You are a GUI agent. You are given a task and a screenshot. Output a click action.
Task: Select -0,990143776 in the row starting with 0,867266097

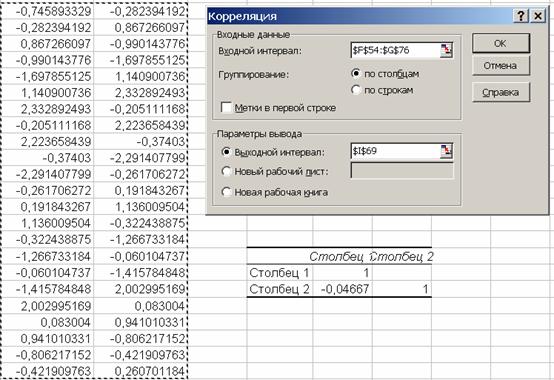[141, 44]
